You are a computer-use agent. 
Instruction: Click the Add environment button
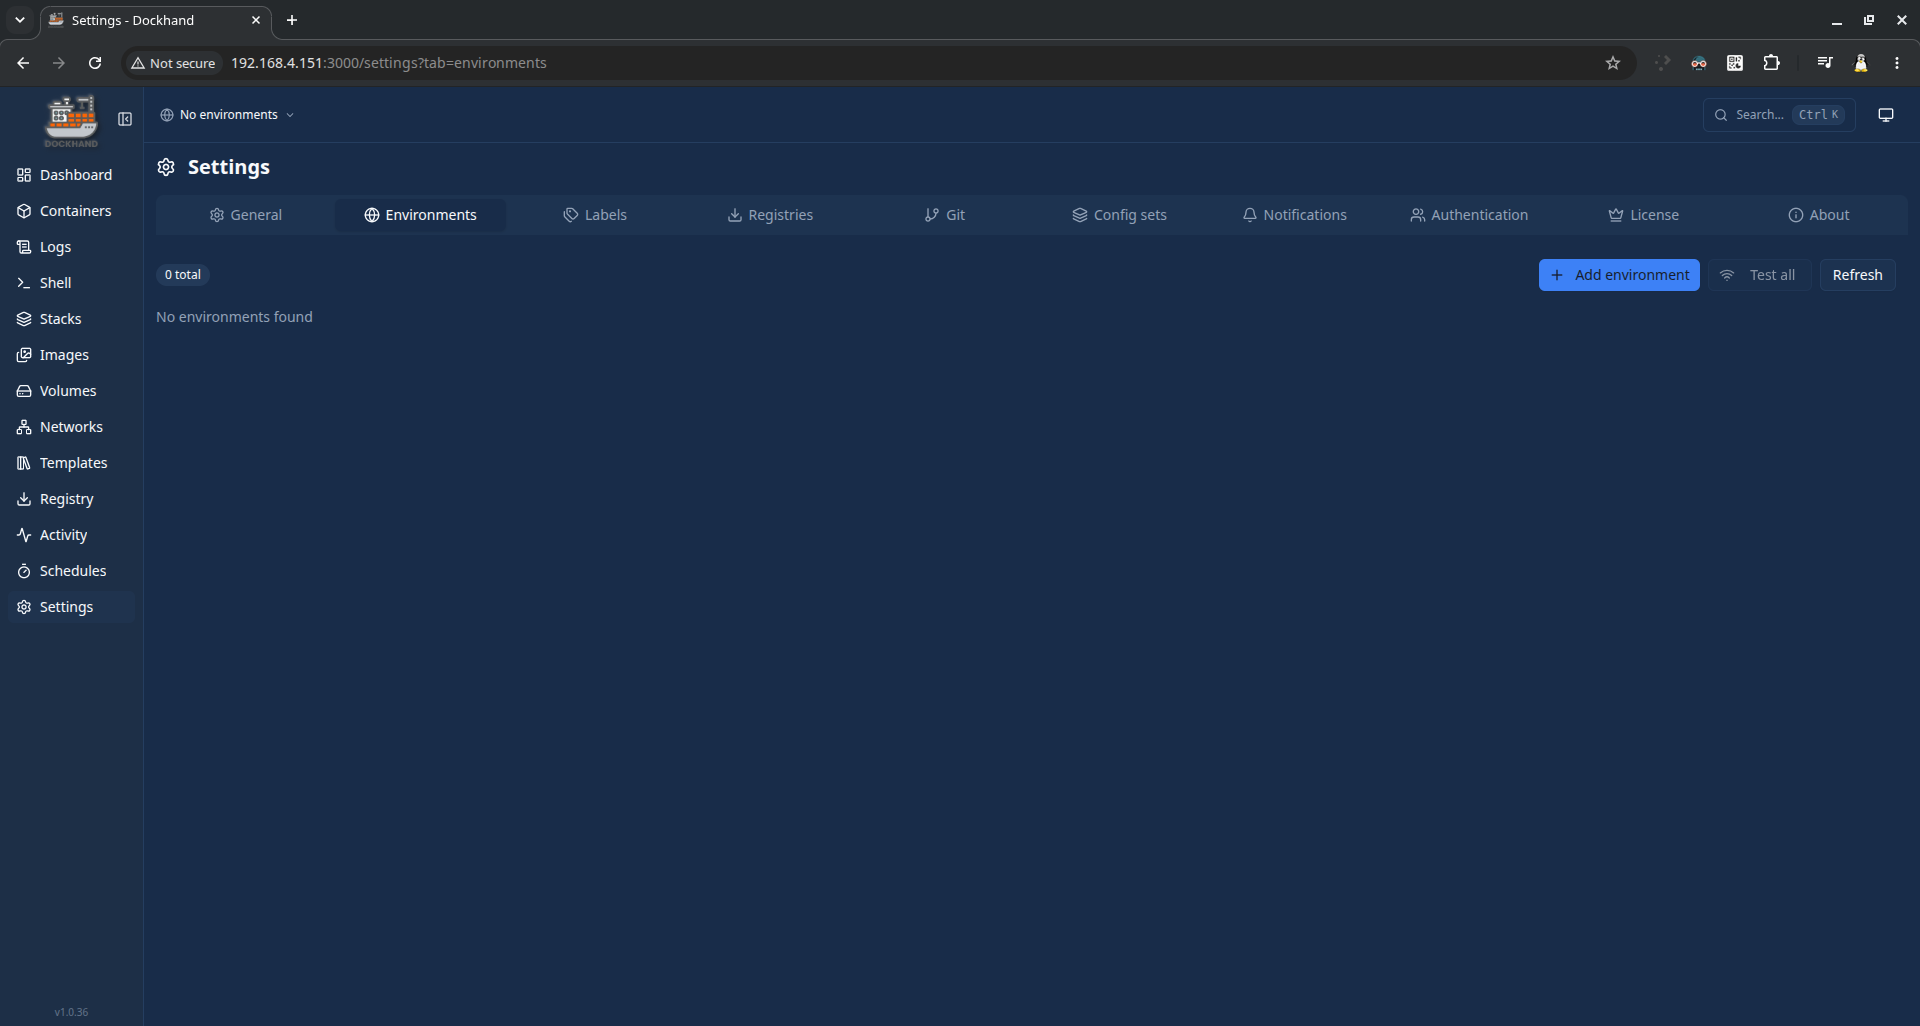pos(1619,275)
